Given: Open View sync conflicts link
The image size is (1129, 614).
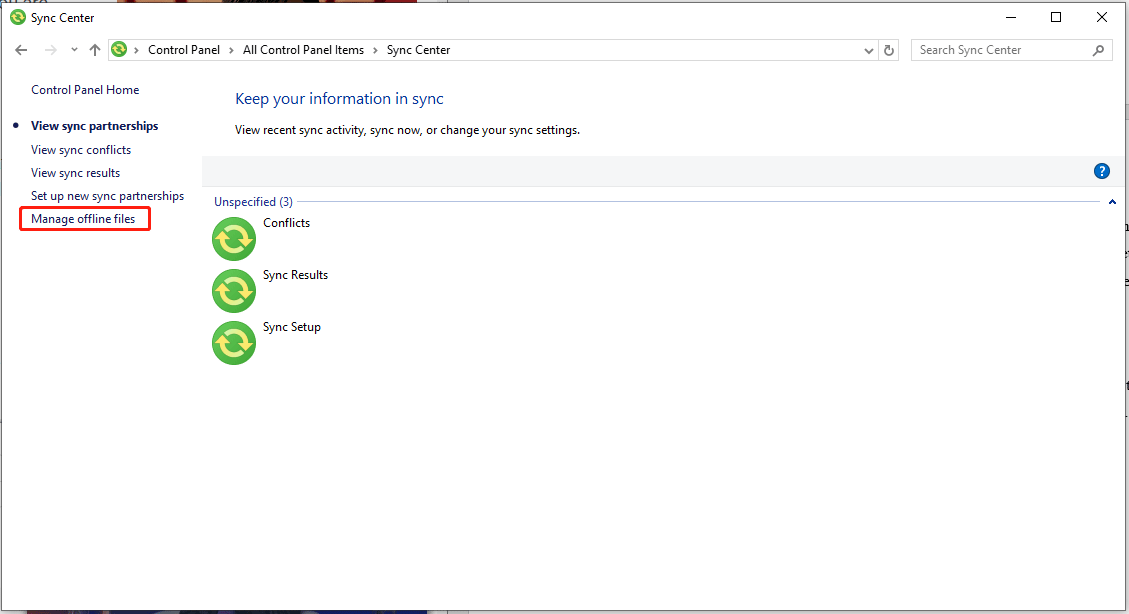Looking at the screenshot, I should pos(81,150).
